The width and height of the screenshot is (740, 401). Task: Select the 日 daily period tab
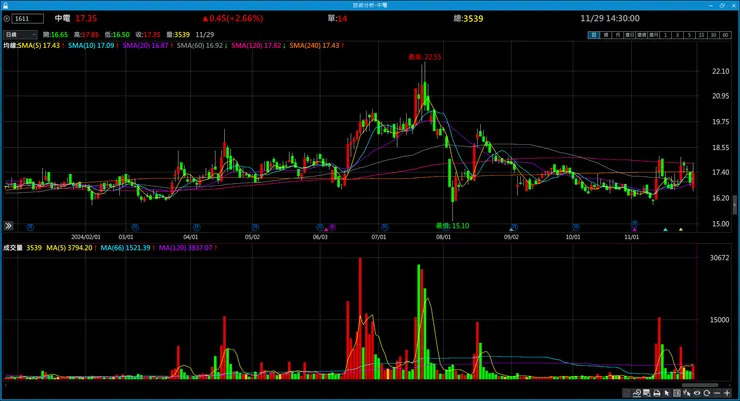(x=594, y=35)
